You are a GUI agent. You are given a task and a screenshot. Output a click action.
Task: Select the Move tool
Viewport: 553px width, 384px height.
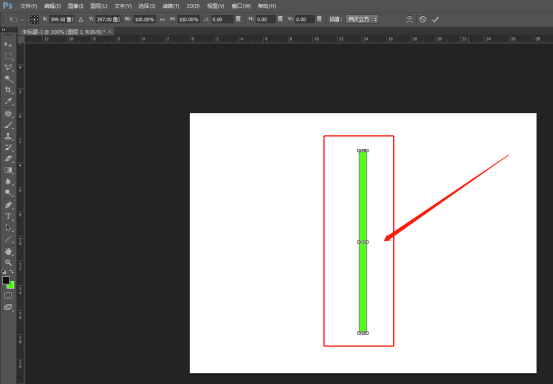point(8,45)
